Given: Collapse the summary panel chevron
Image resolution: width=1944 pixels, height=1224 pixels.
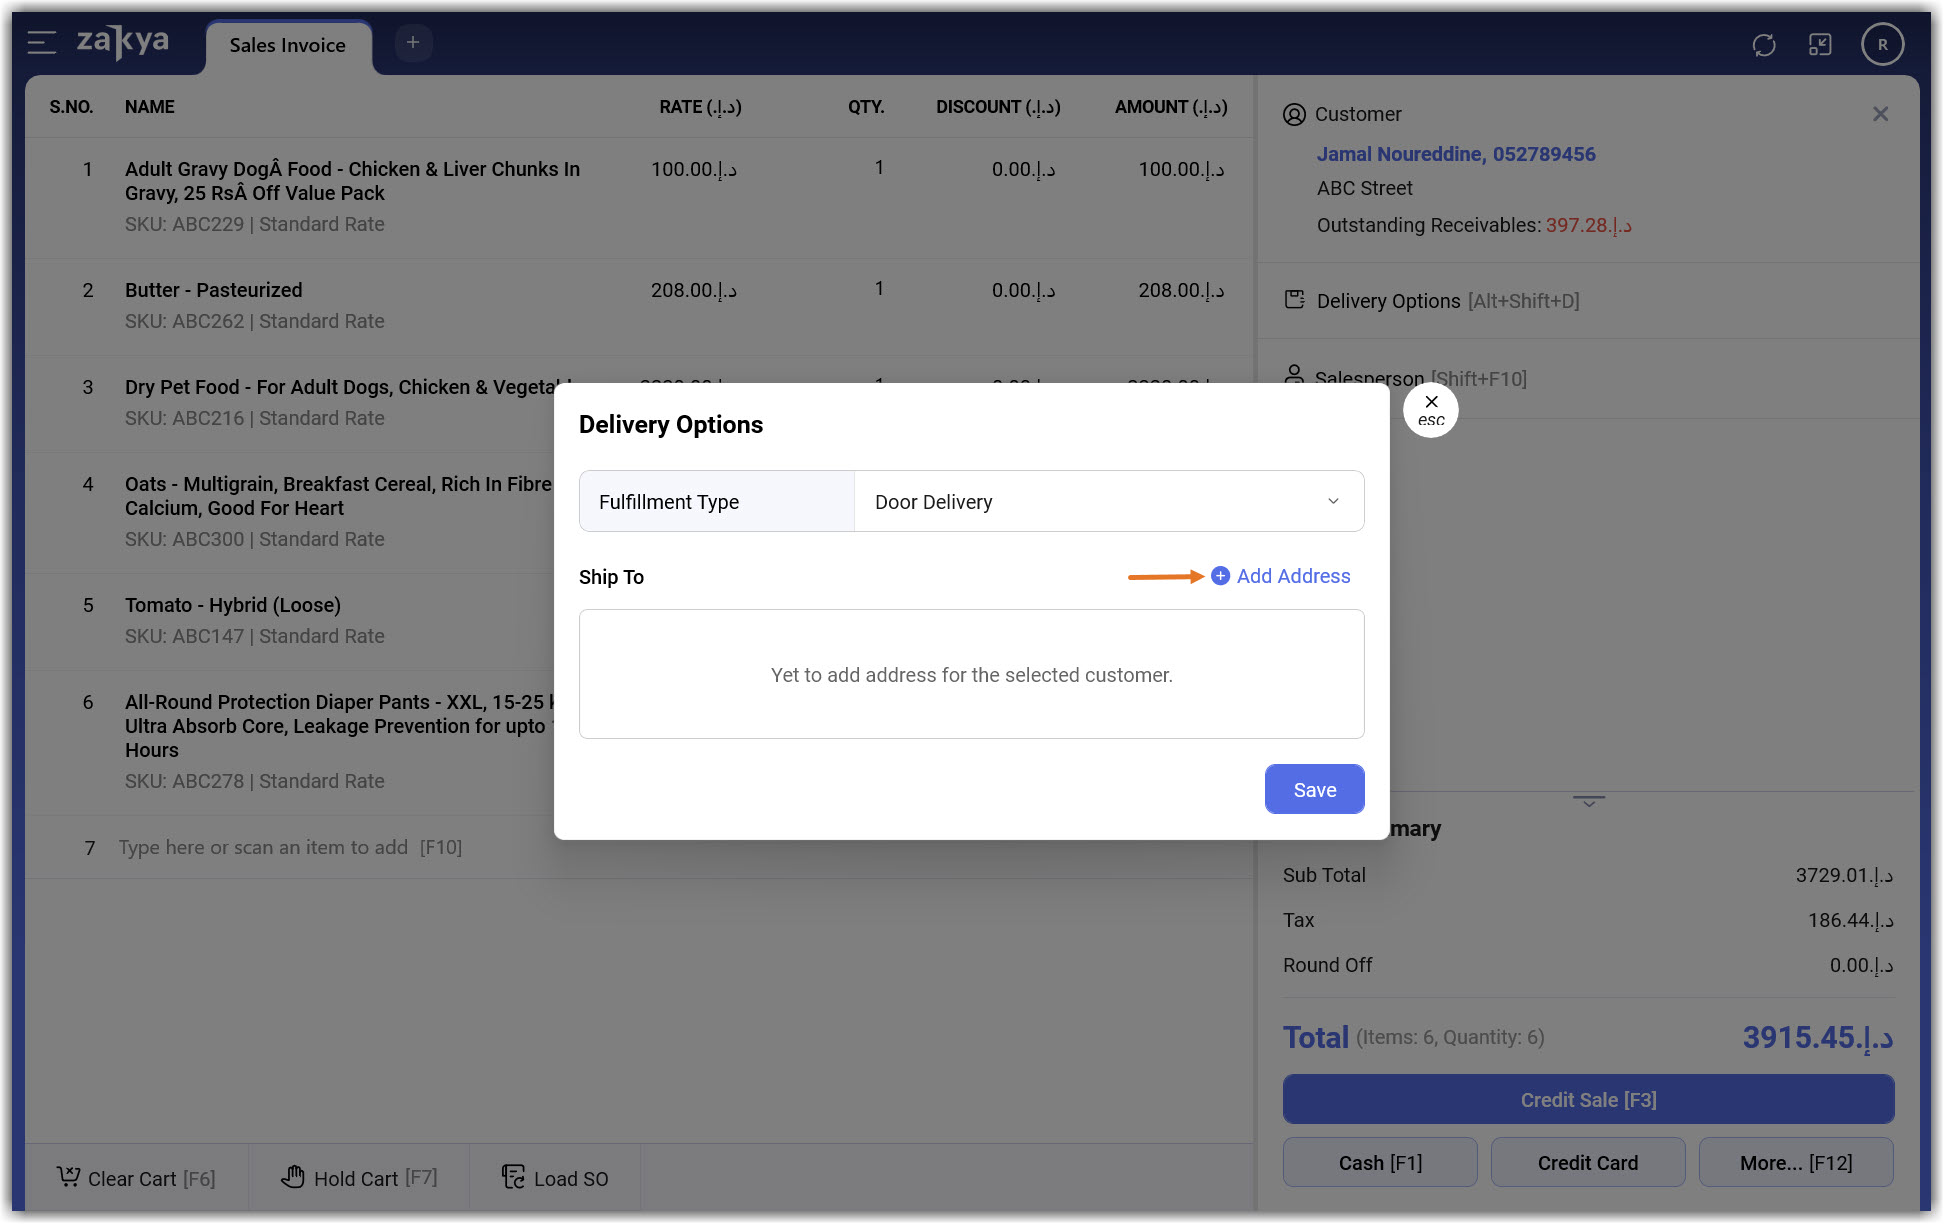Looking at the screenshot, I should pyautogui.click(x=1588, y=801).
